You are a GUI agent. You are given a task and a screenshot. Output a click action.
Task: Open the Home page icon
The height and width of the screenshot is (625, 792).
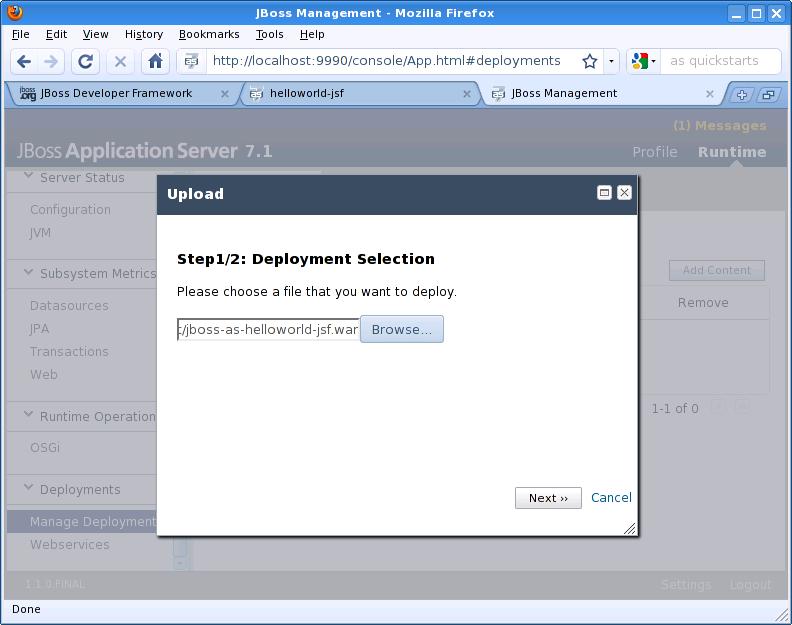pyautogui.click(x=155, y=62)
